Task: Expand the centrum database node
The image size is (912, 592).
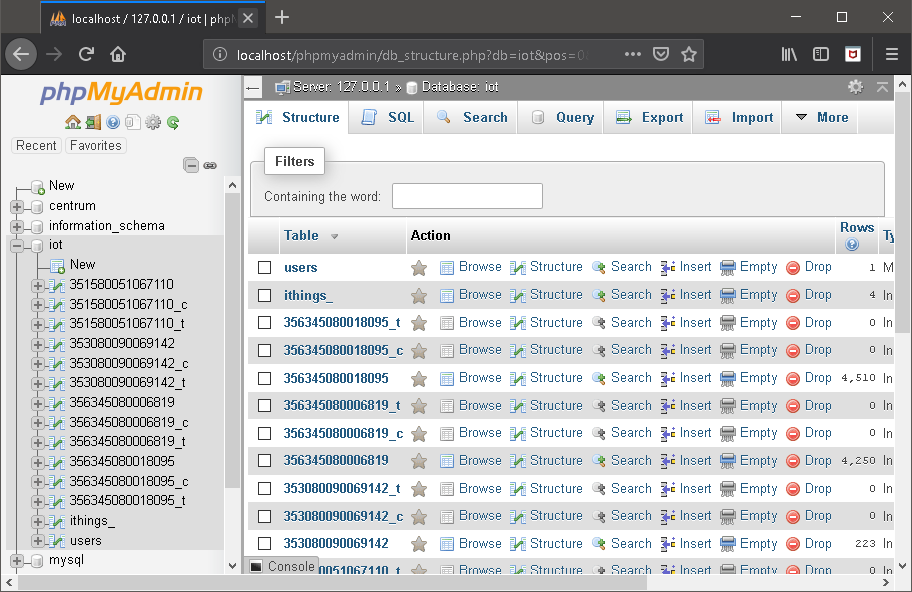Action: (17, 206)
